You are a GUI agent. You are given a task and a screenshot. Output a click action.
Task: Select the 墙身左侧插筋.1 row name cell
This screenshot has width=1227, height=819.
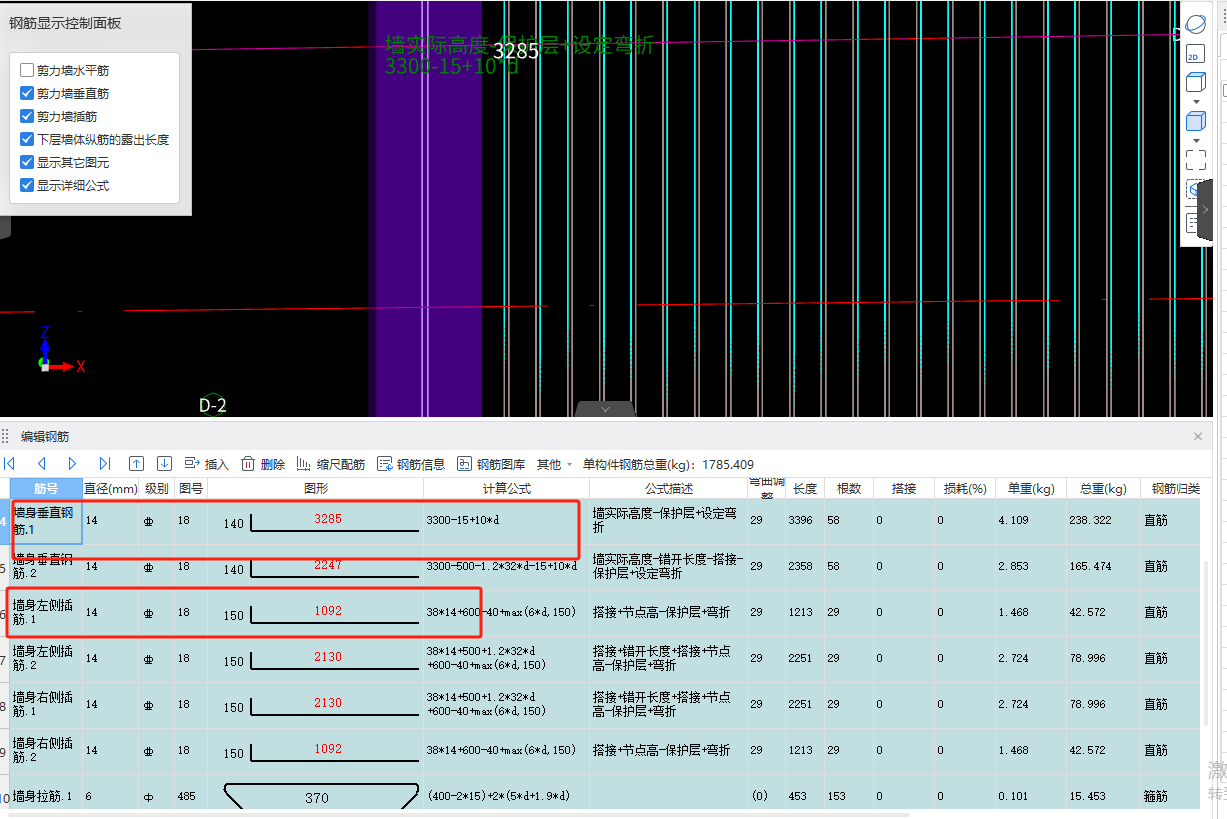pyautogui.click(x=46, y=613)
